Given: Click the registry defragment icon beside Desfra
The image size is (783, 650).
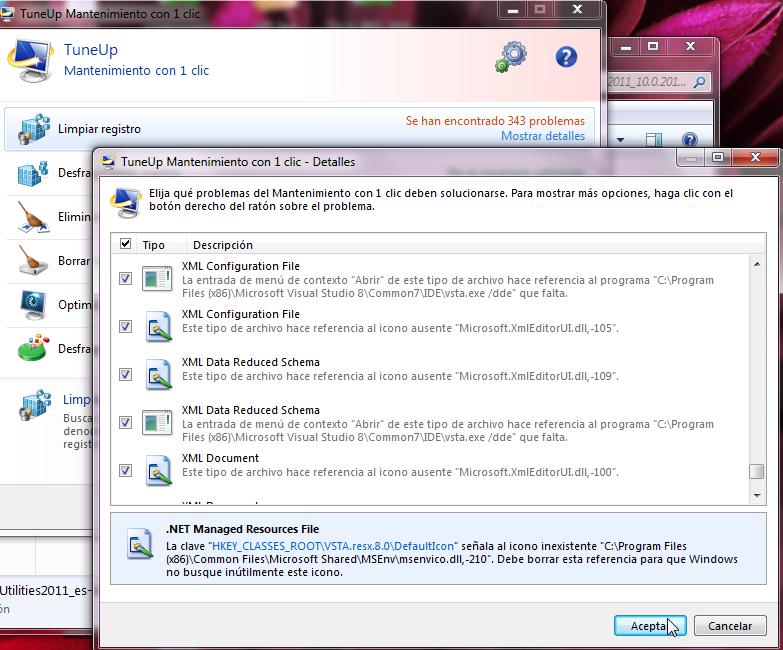Looking at the screenshot, I should [33, 173].
